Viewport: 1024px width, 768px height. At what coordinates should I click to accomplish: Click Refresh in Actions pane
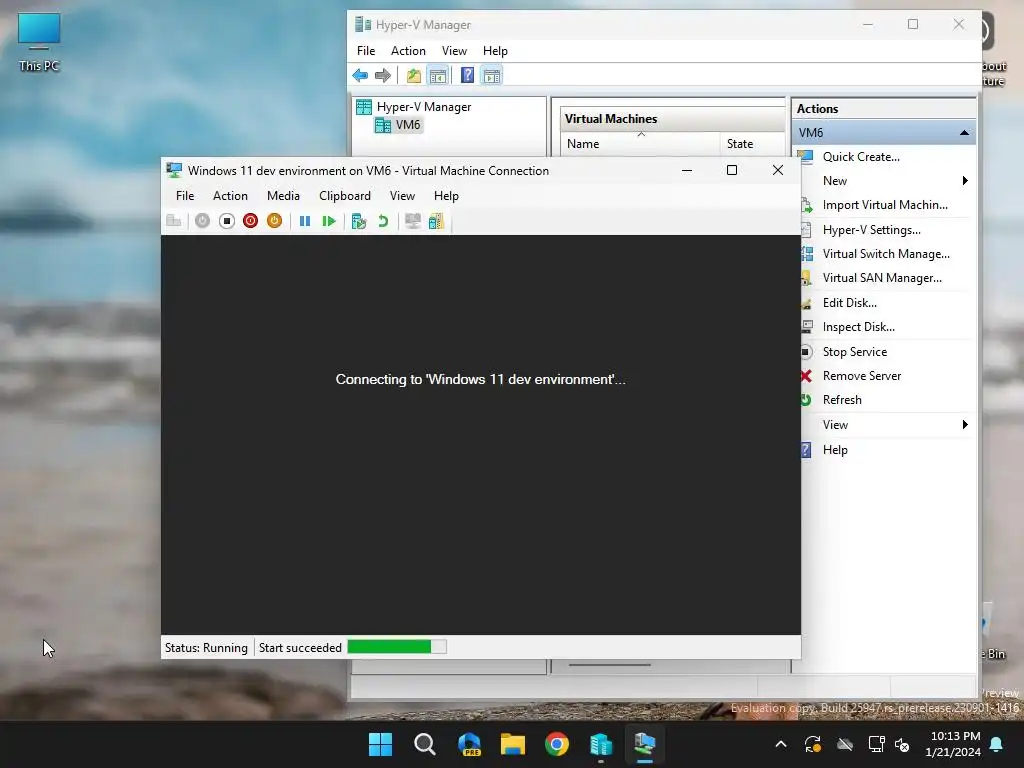click(x=842, y=400)
